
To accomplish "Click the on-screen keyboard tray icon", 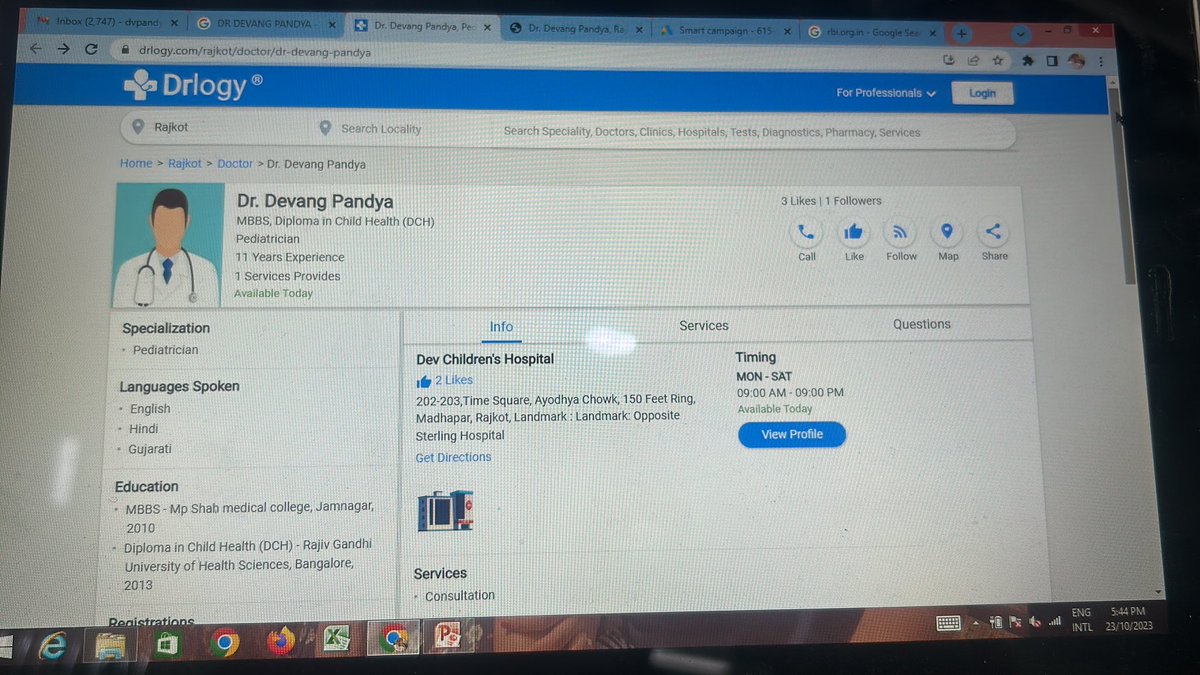I will coord(947,623).
